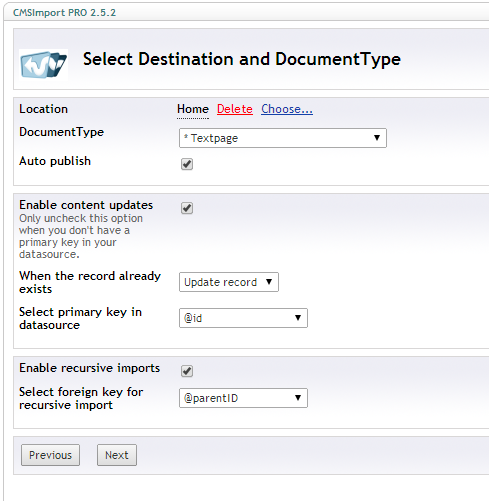Click the Home location text
This screenshot has height=501, width=489.
point(193,109)
